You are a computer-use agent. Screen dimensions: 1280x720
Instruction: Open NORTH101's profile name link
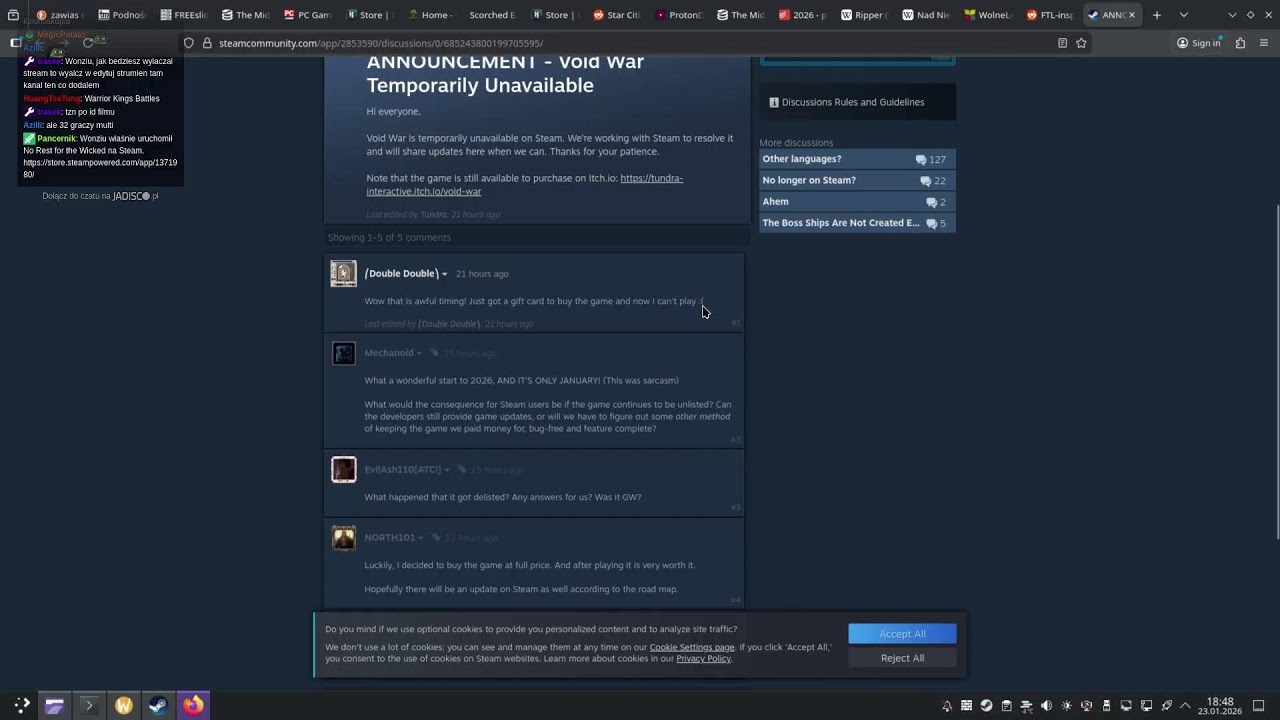390,538
